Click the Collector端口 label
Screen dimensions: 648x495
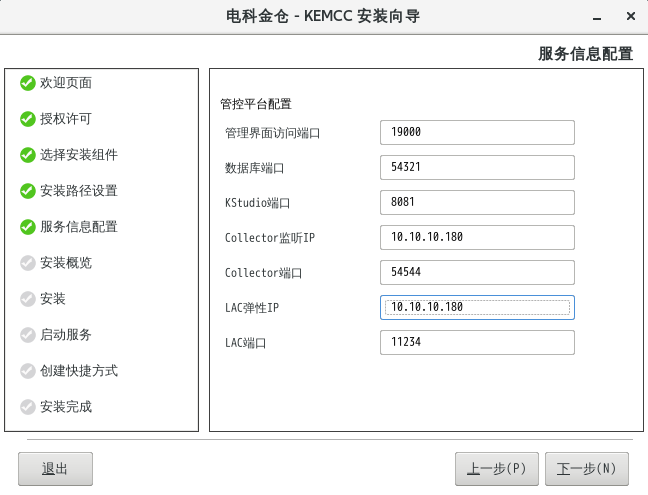point(263,273)
